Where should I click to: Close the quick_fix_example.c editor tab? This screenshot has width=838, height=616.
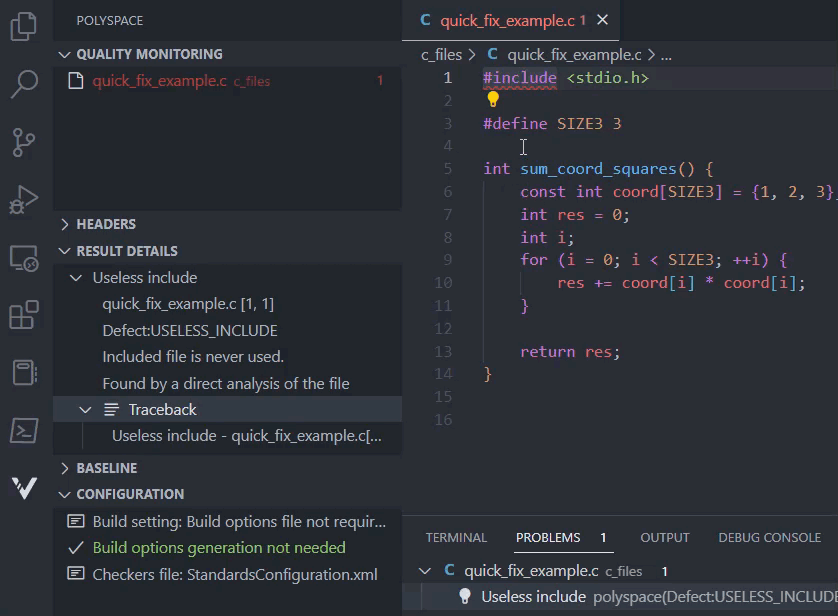pos(602,20)
